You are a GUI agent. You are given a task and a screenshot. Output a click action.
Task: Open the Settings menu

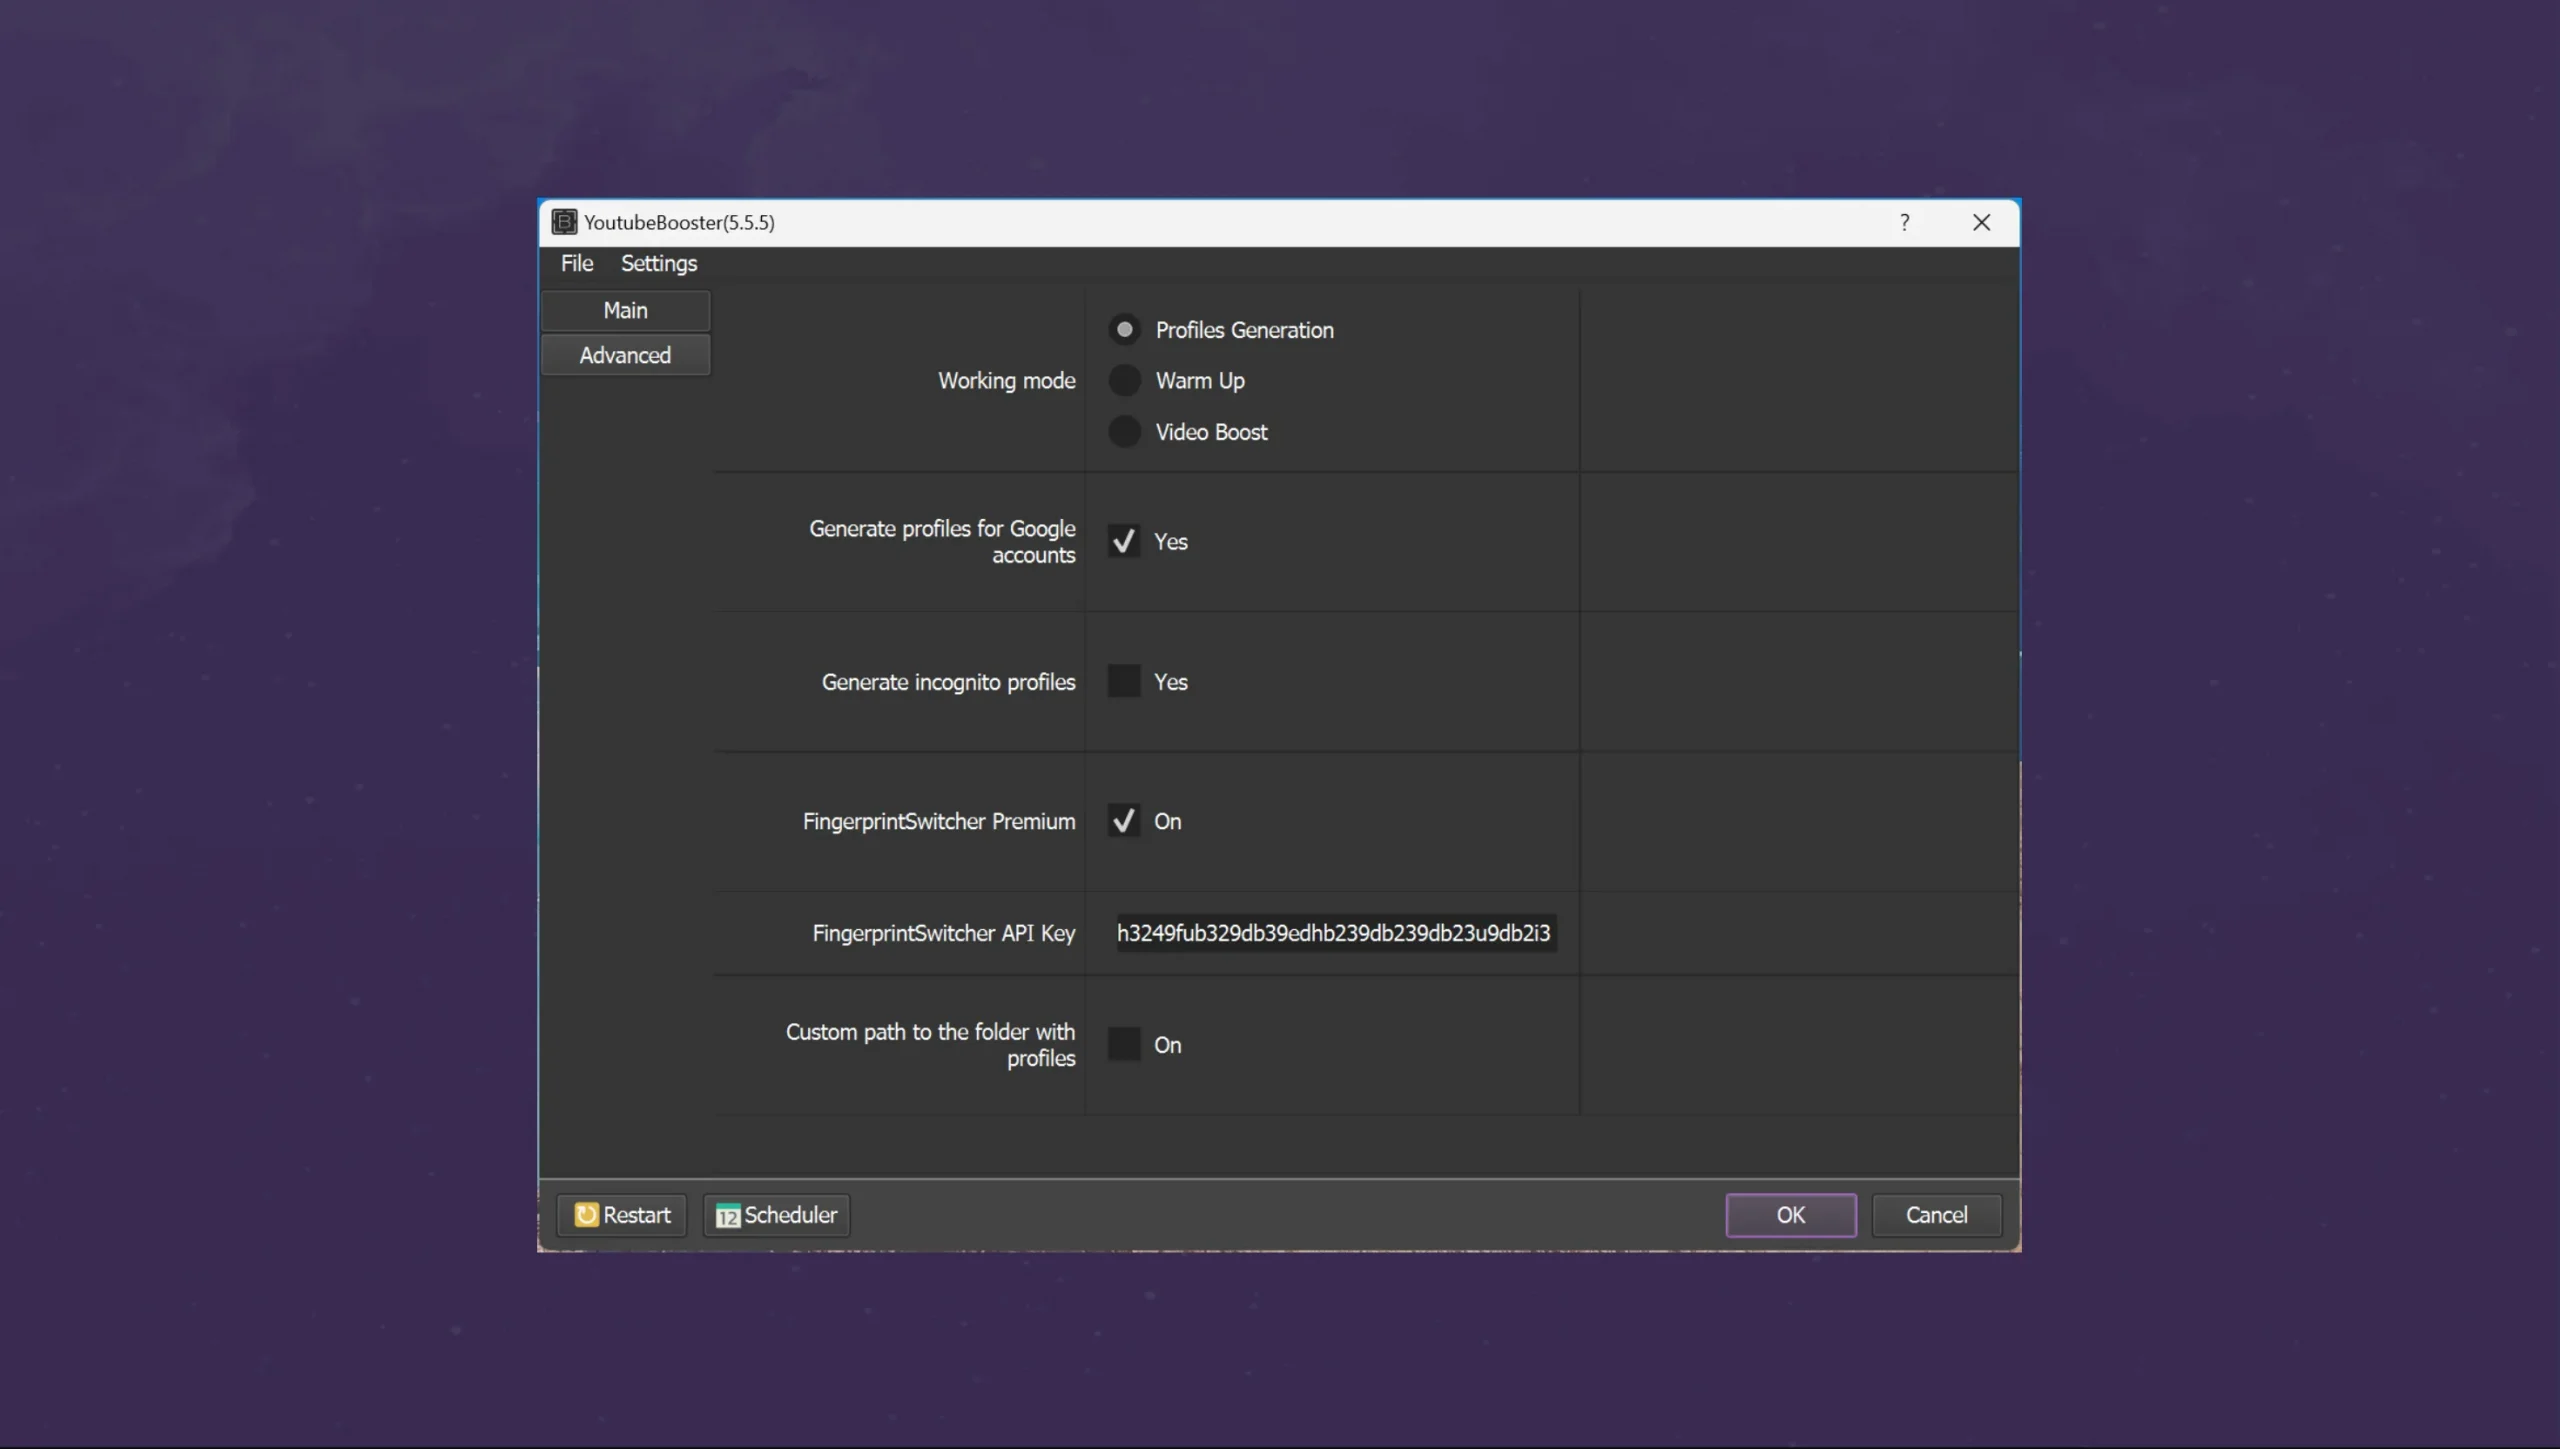pos(659,263)
